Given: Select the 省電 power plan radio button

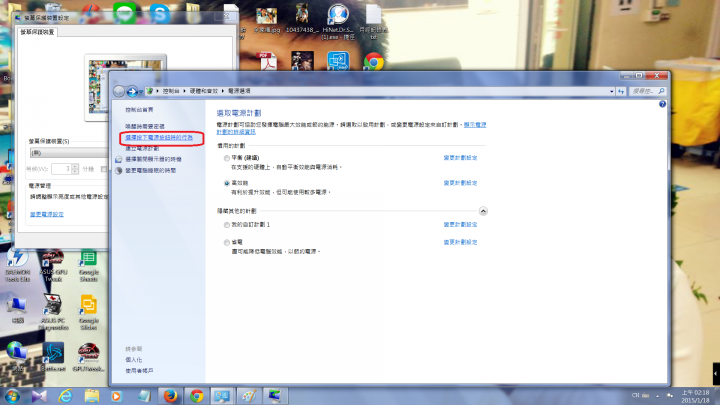Looking at the screenshot, I should click(x=227, y=242).
